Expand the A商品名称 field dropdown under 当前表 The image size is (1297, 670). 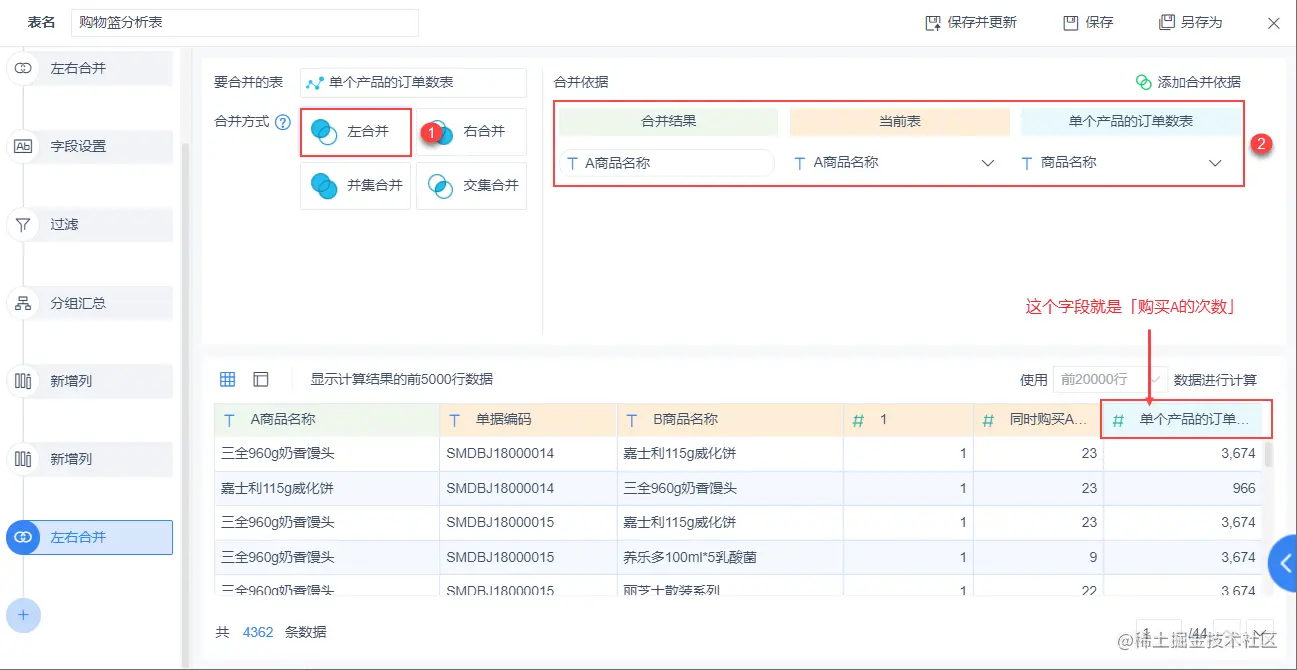pos(987,161)
